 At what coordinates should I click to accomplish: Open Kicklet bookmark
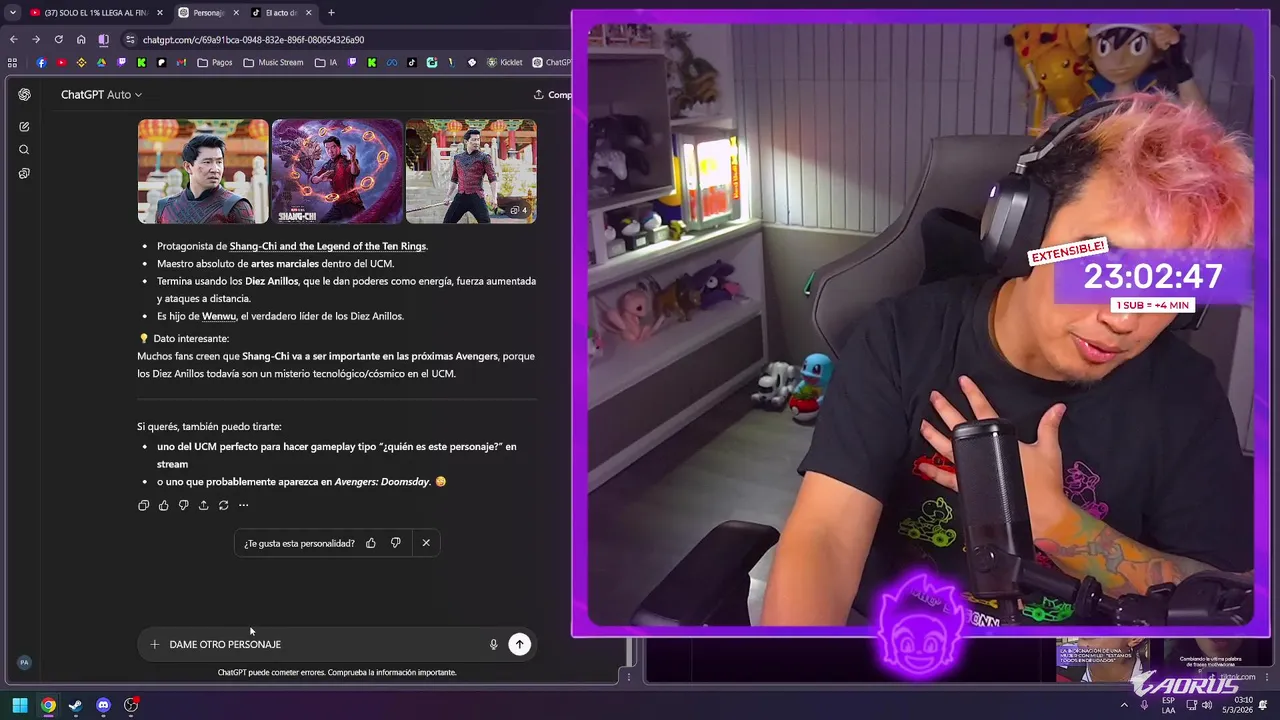[505, 62]
